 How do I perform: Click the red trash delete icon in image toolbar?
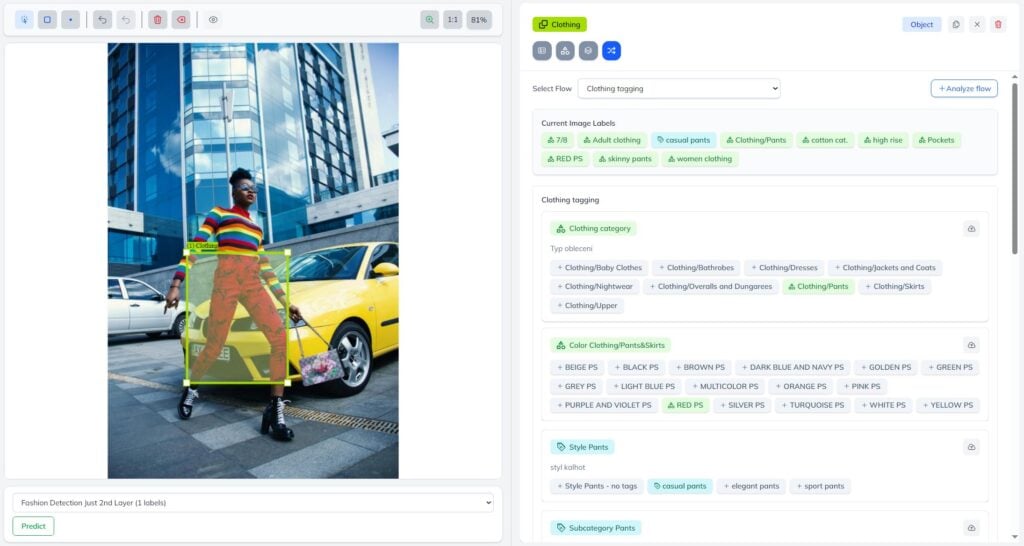pyautogui.click(x=157, y=20)
